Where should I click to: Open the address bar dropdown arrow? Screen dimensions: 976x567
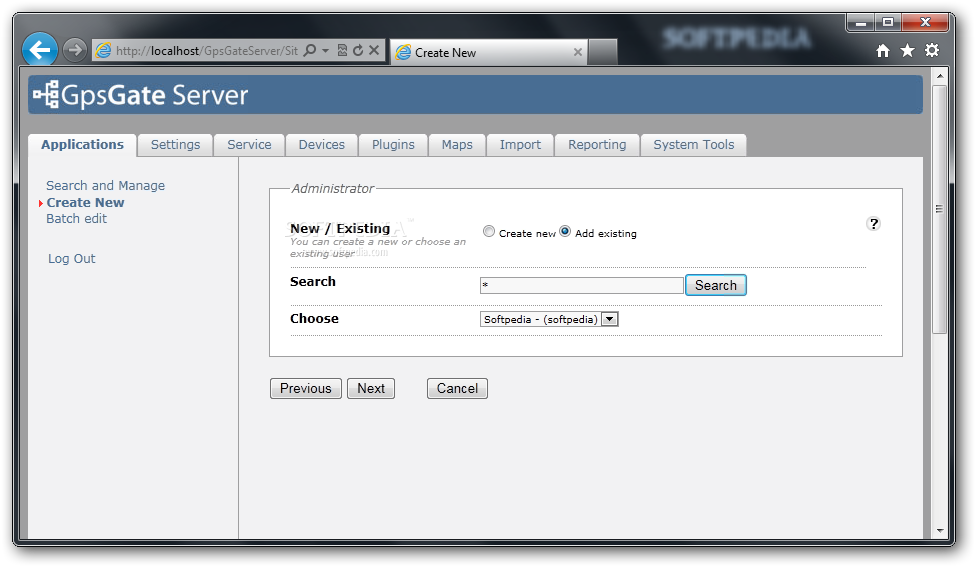326,50
